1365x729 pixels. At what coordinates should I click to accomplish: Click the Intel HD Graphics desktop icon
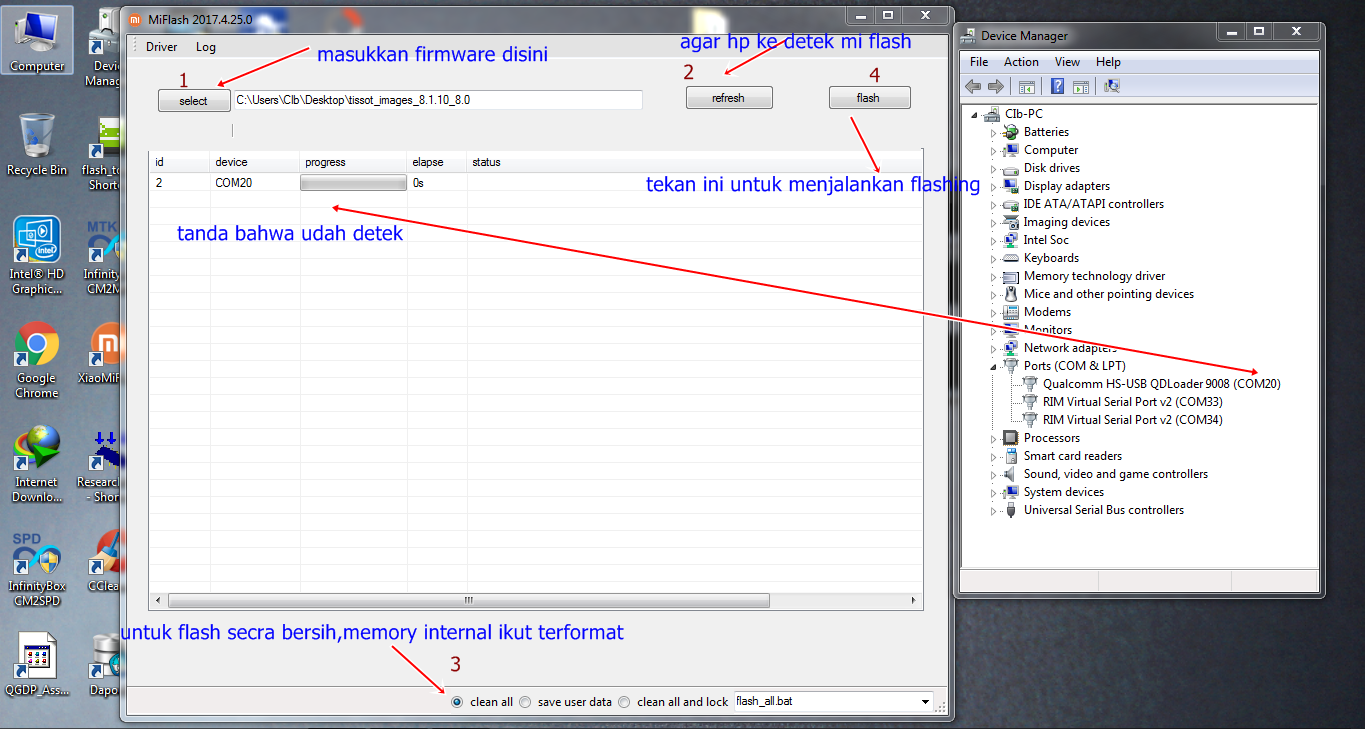click(x=37, y=256)
